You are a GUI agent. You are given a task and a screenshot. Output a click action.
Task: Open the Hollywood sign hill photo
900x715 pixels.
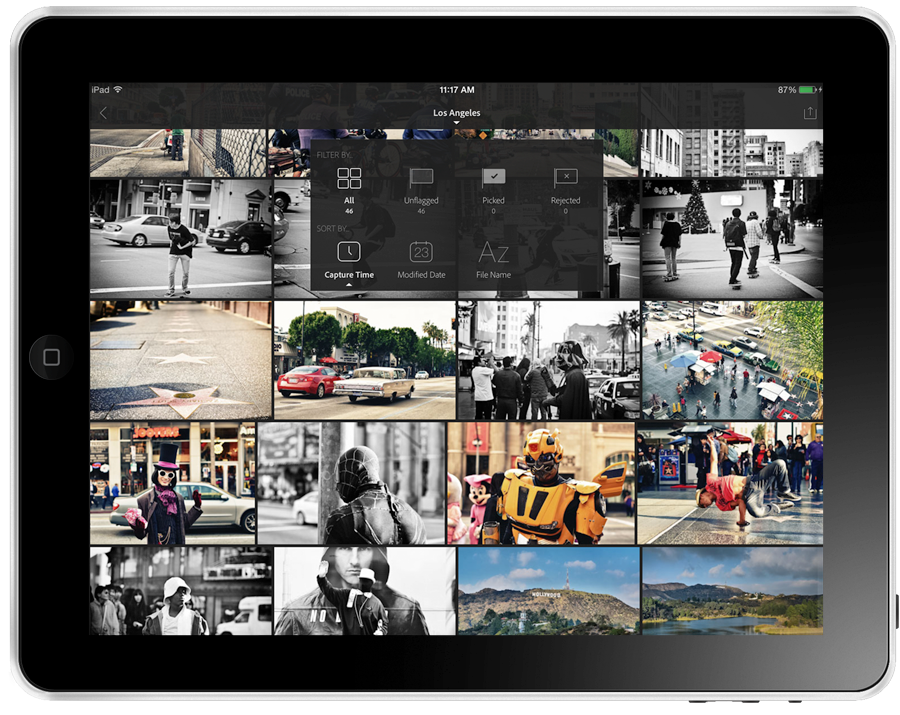pos(549,590)
